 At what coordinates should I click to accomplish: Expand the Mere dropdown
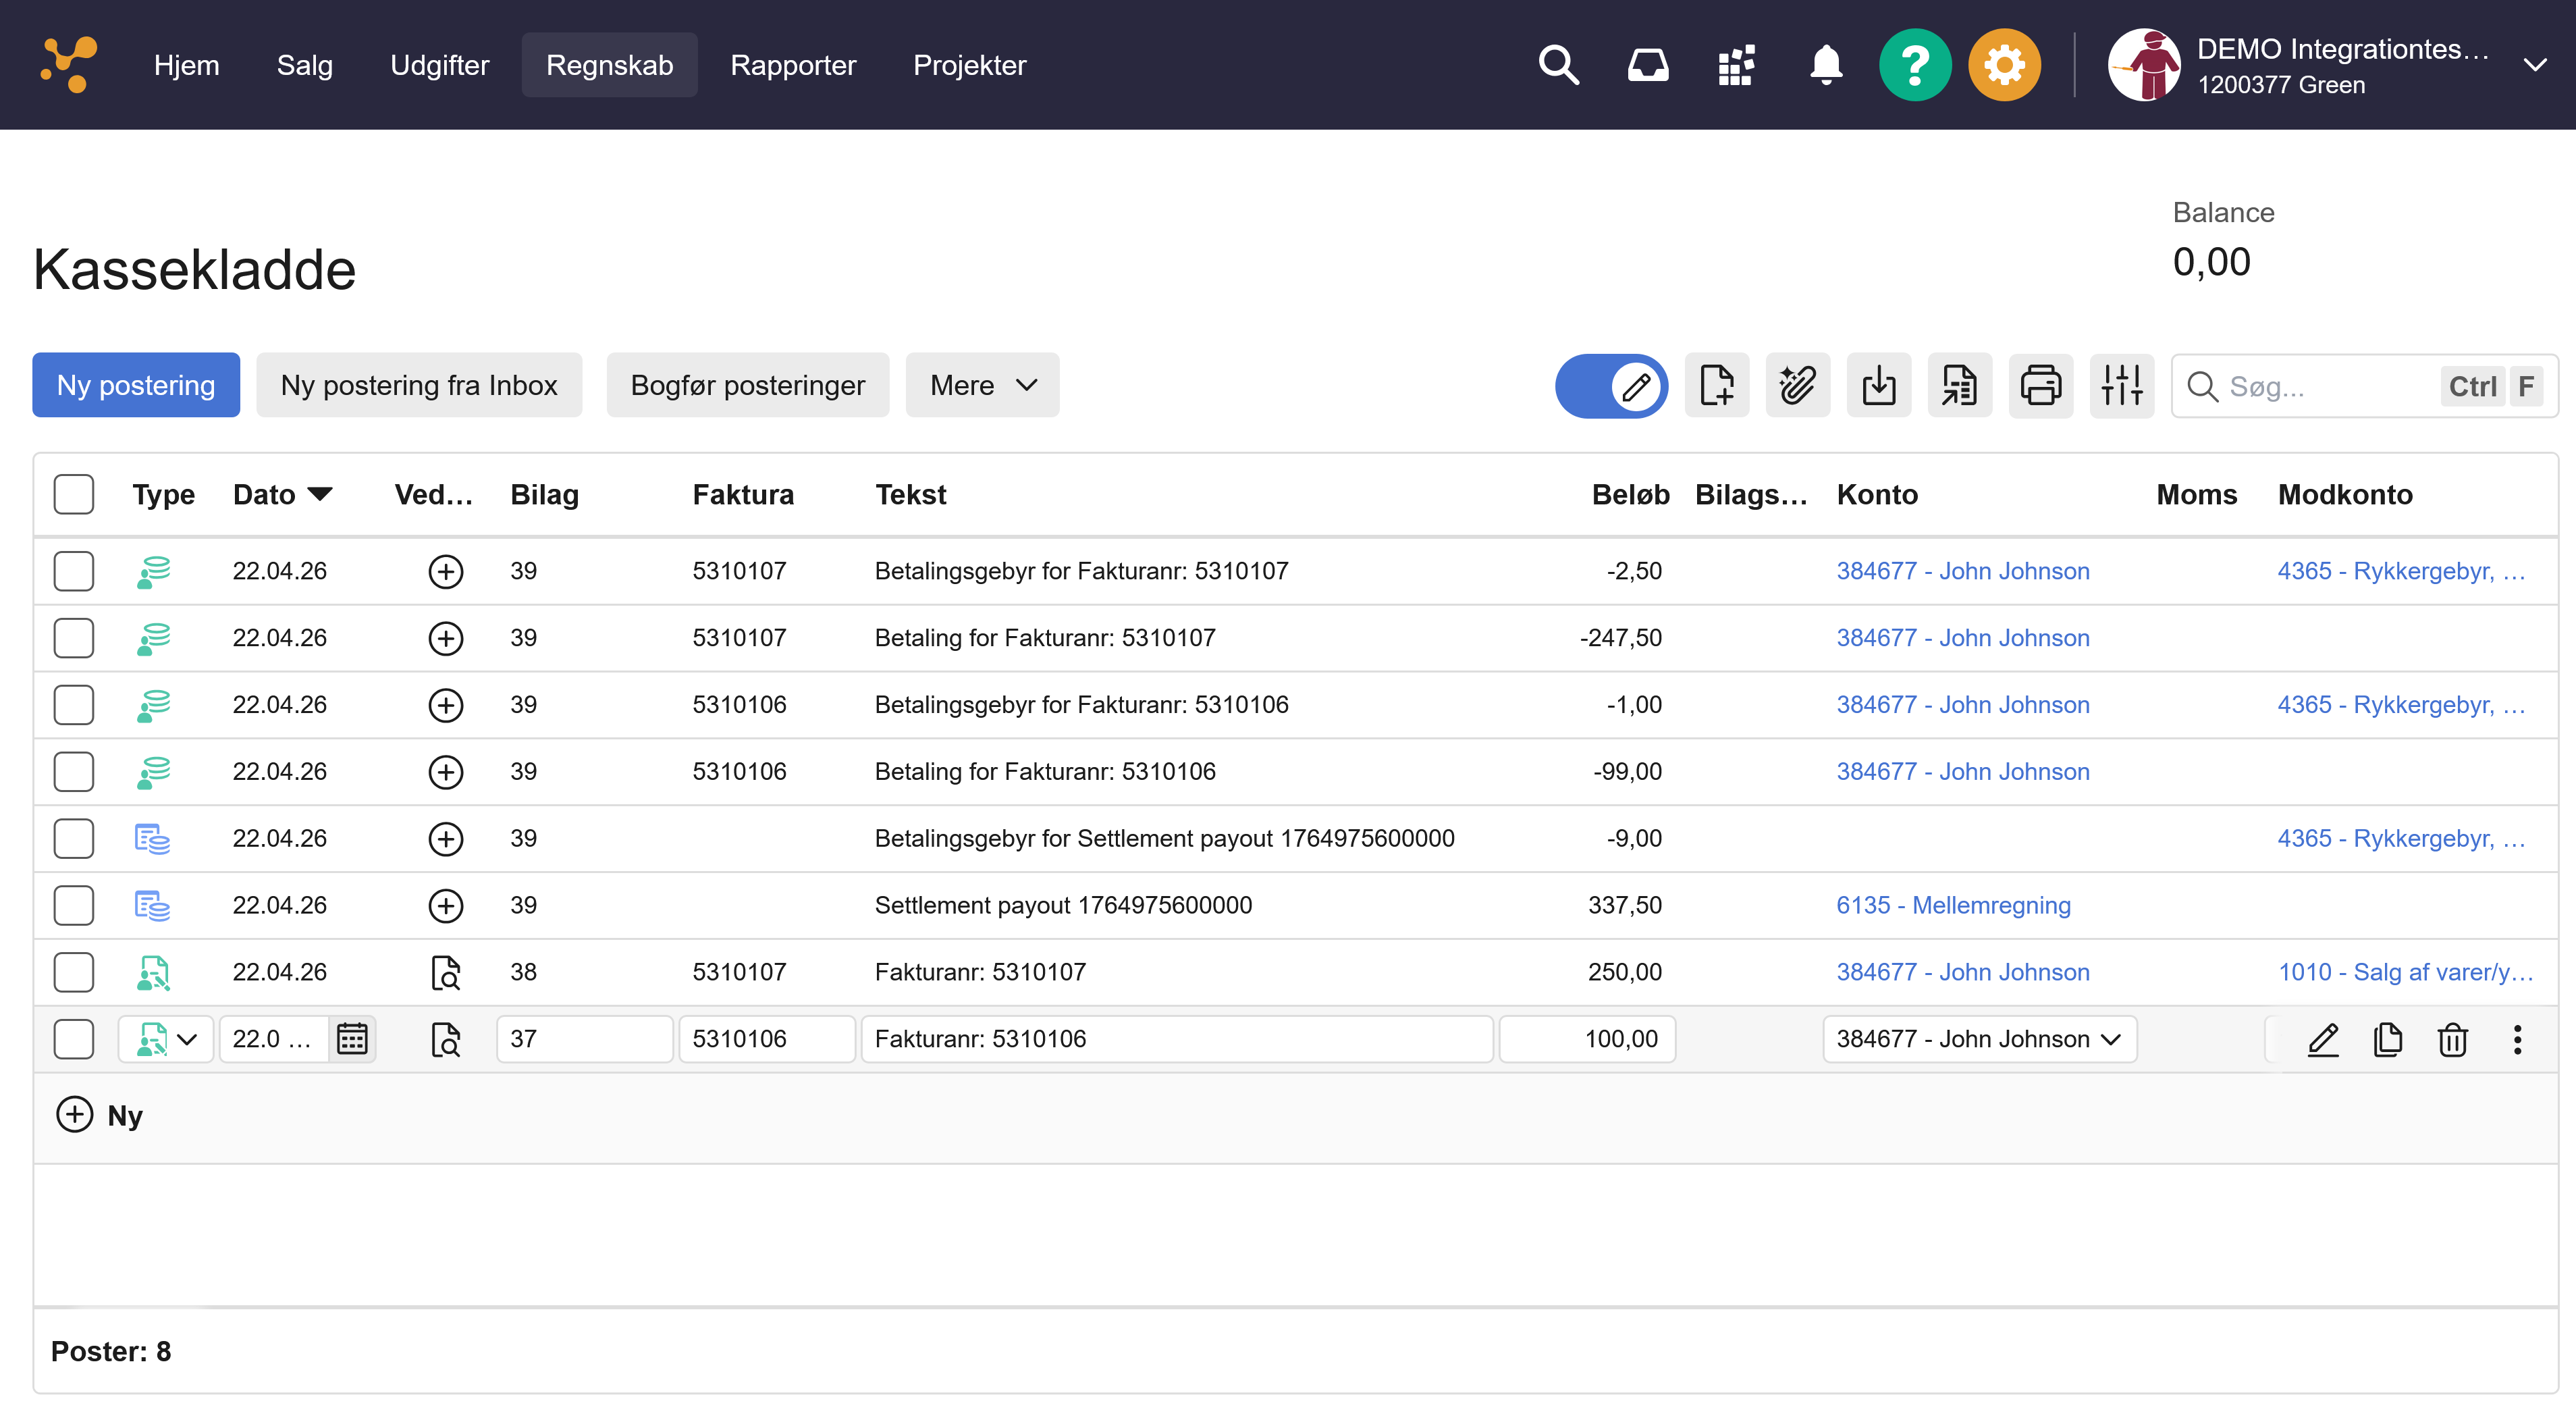point(982,385)
